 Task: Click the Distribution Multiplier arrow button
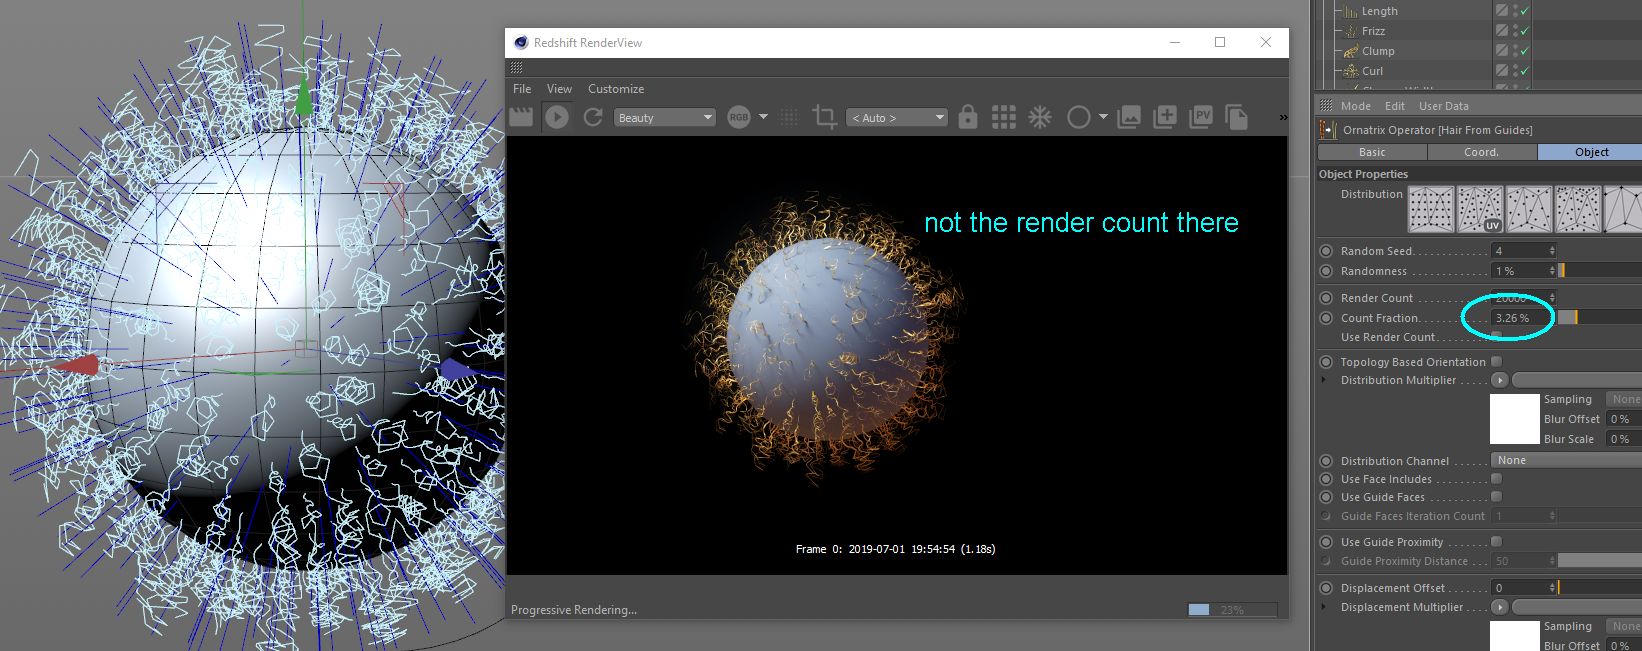coord(1499,381)
